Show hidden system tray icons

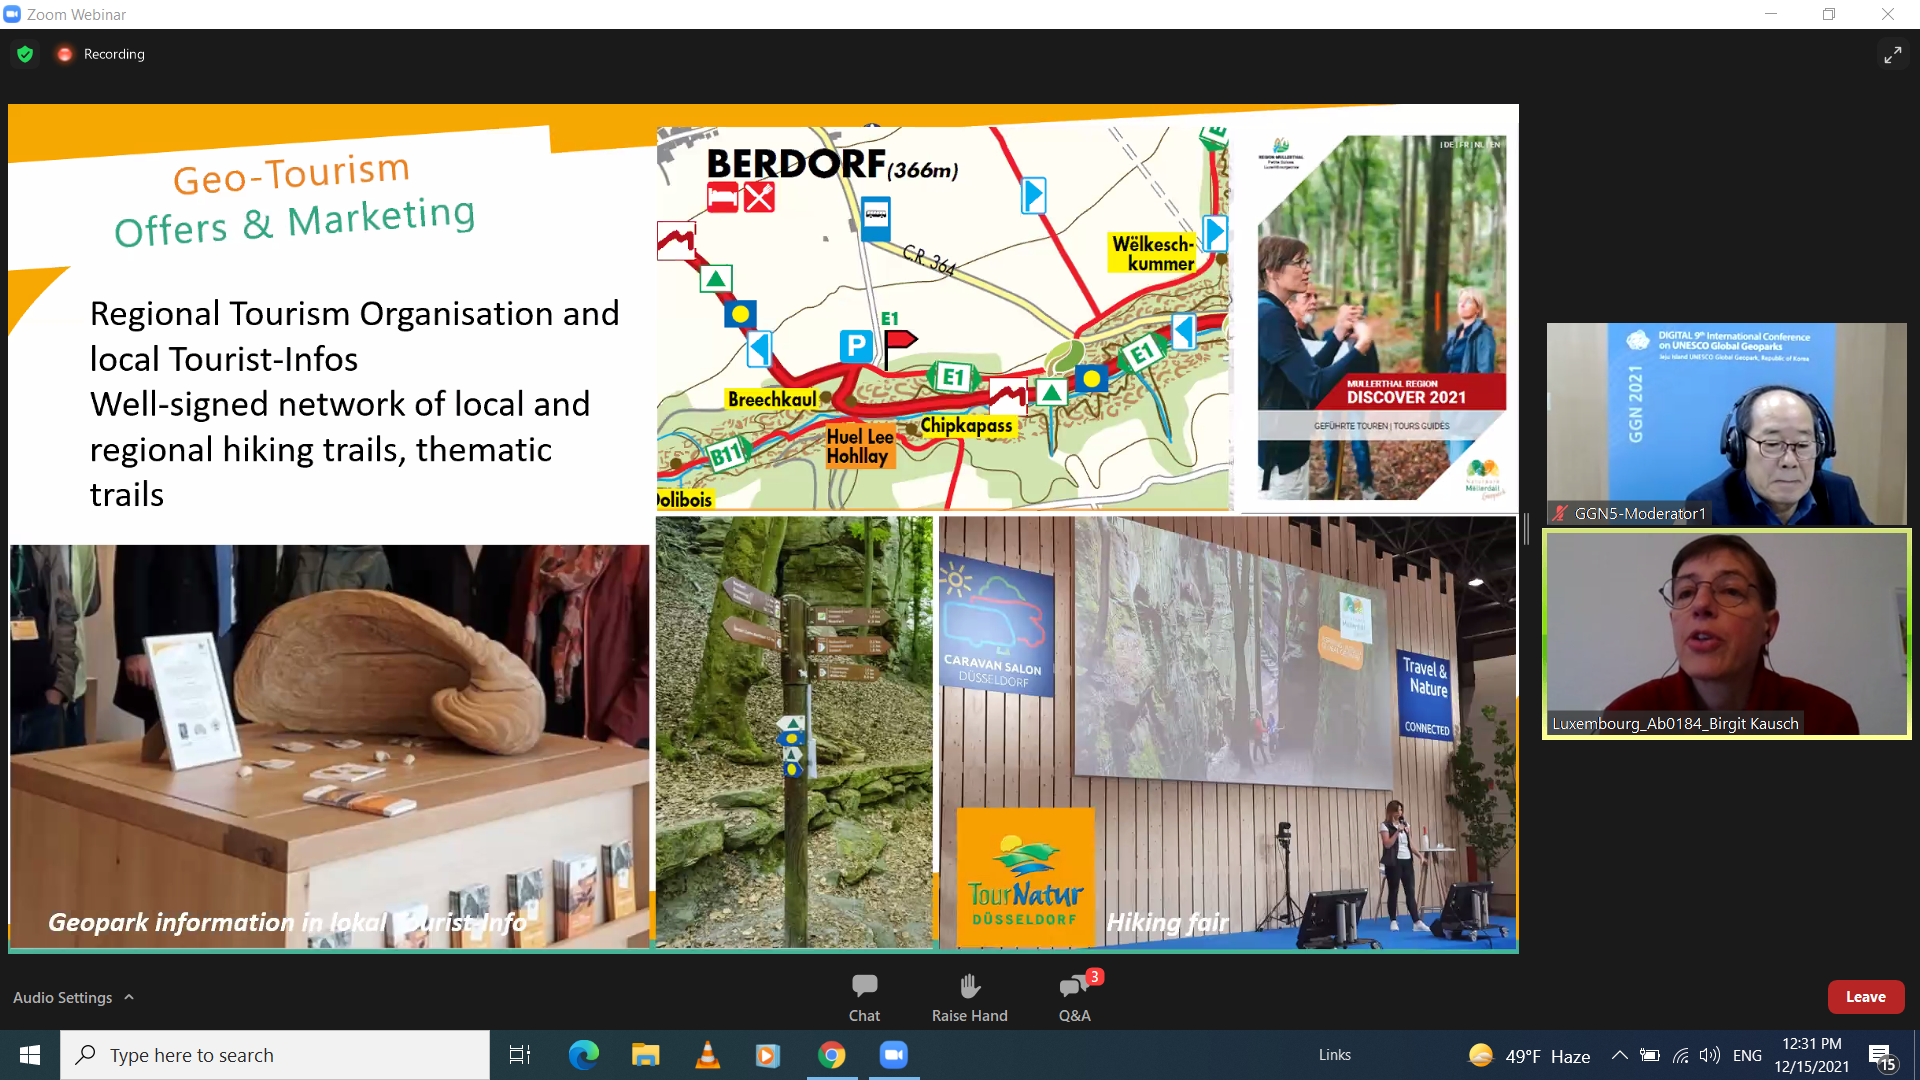[1619, 1055]
